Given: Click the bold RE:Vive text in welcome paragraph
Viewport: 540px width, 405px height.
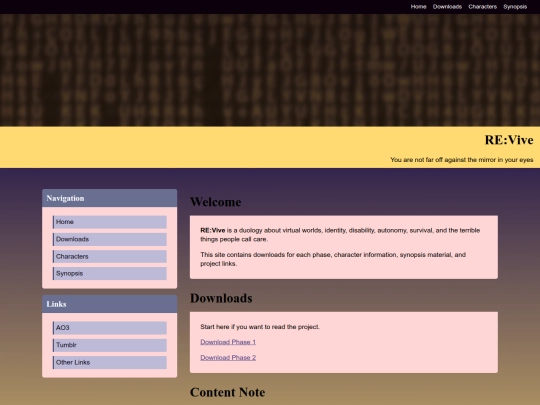Looking at the screenshot, I should [212, 230].
